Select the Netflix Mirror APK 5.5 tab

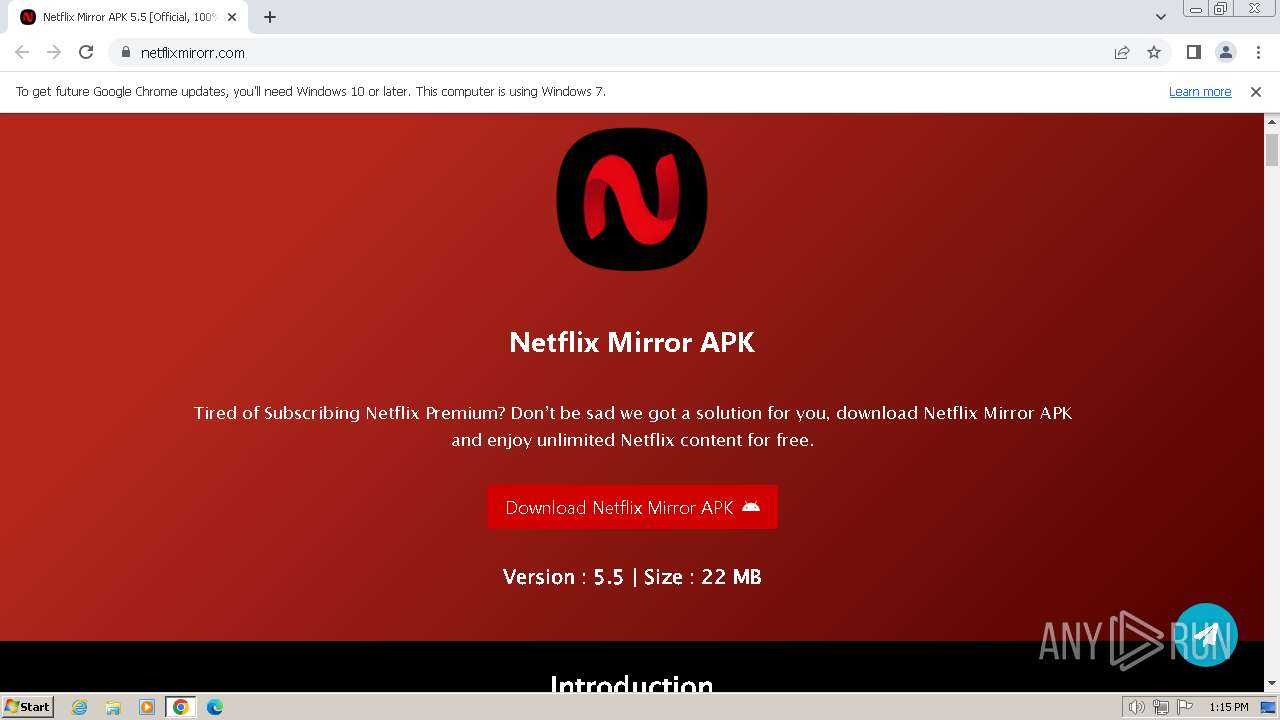click(128, 17)
